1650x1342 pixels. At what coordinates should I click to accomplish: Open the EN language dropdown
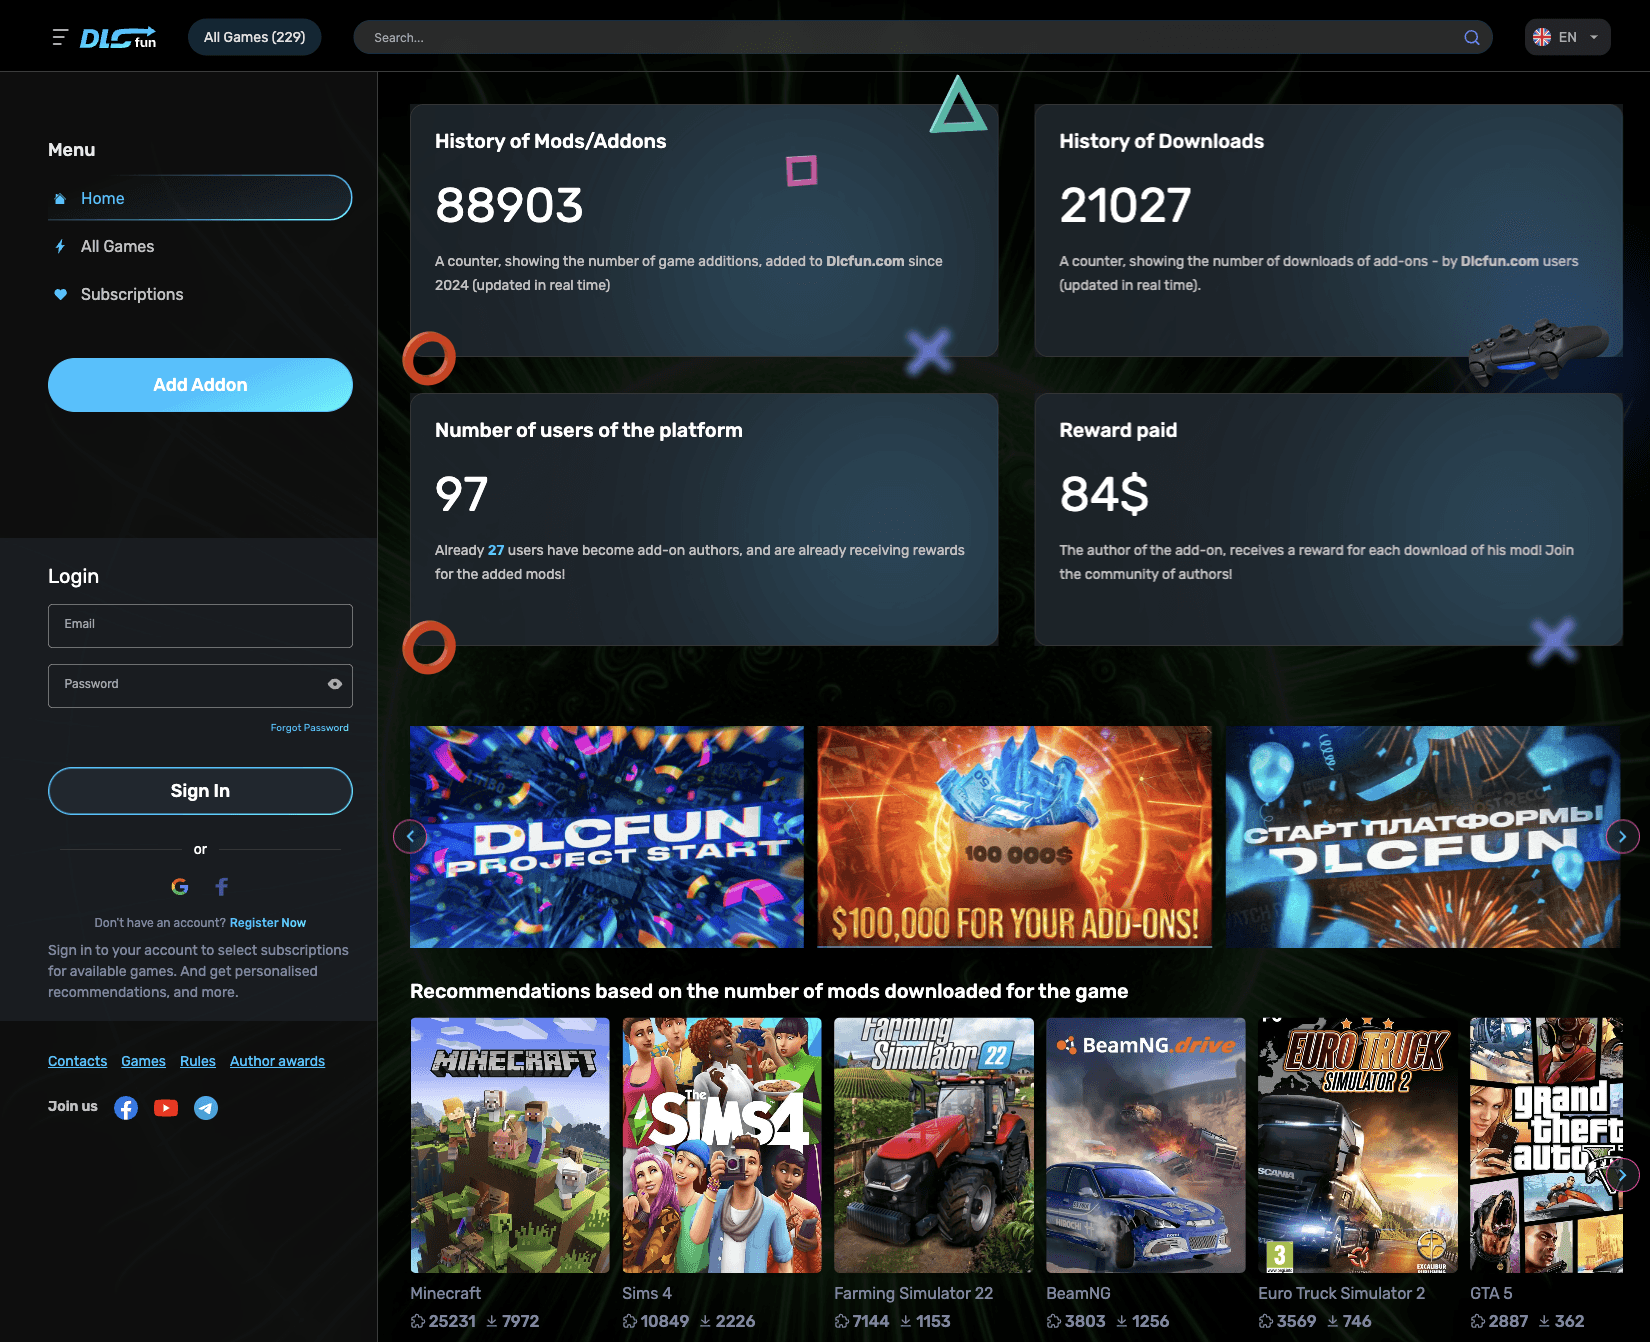coord(1567,37)
